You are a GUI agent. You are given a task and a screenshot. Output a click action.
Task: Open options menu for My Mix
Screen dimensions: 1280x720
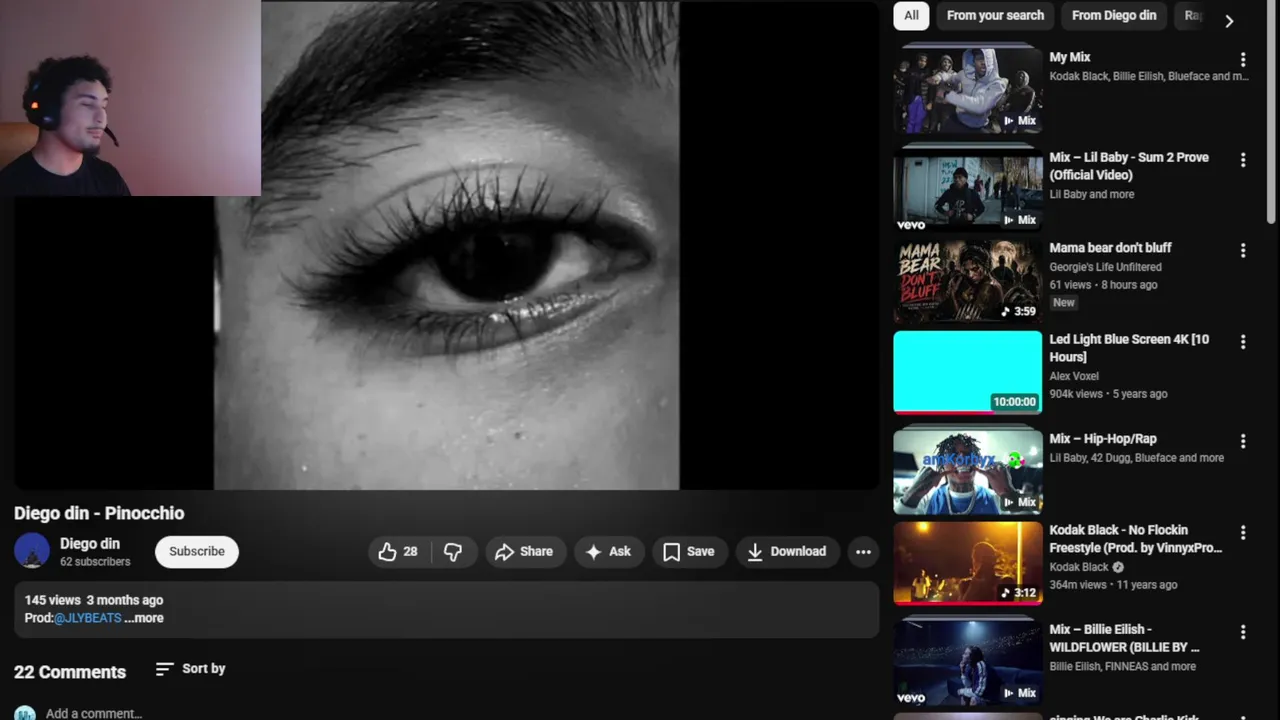point(1243,60)
